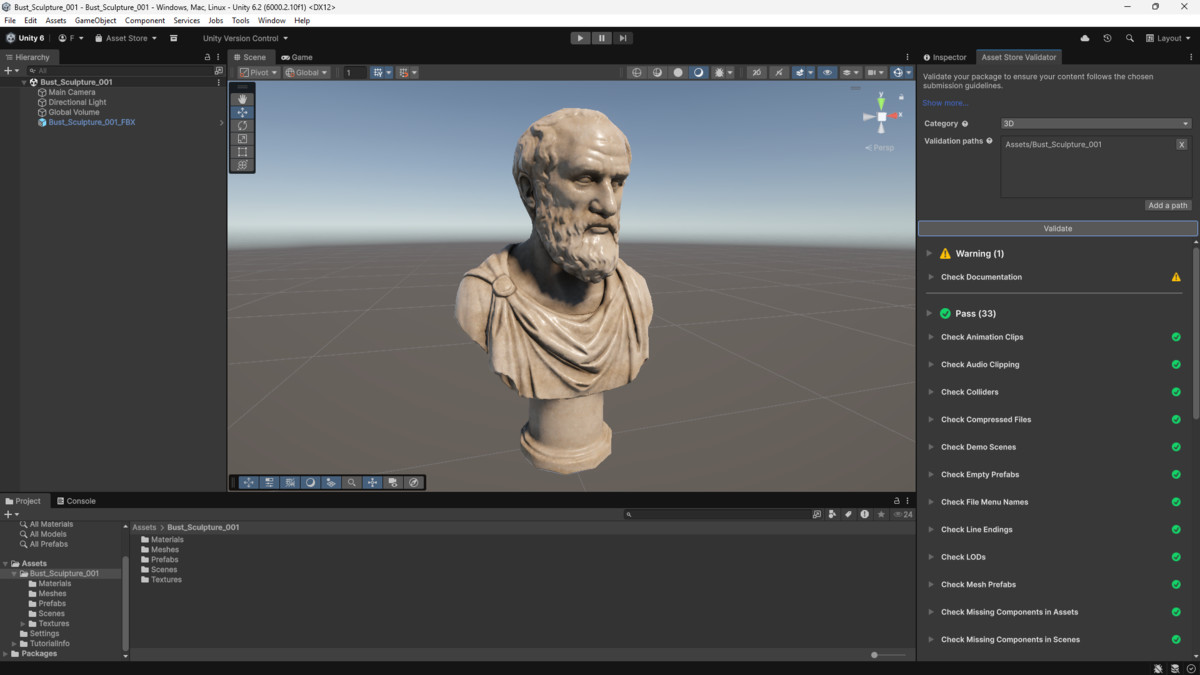Open the Undo History icon near the search bar
The image size is (1200, 675).
[x=1107, y=38]
